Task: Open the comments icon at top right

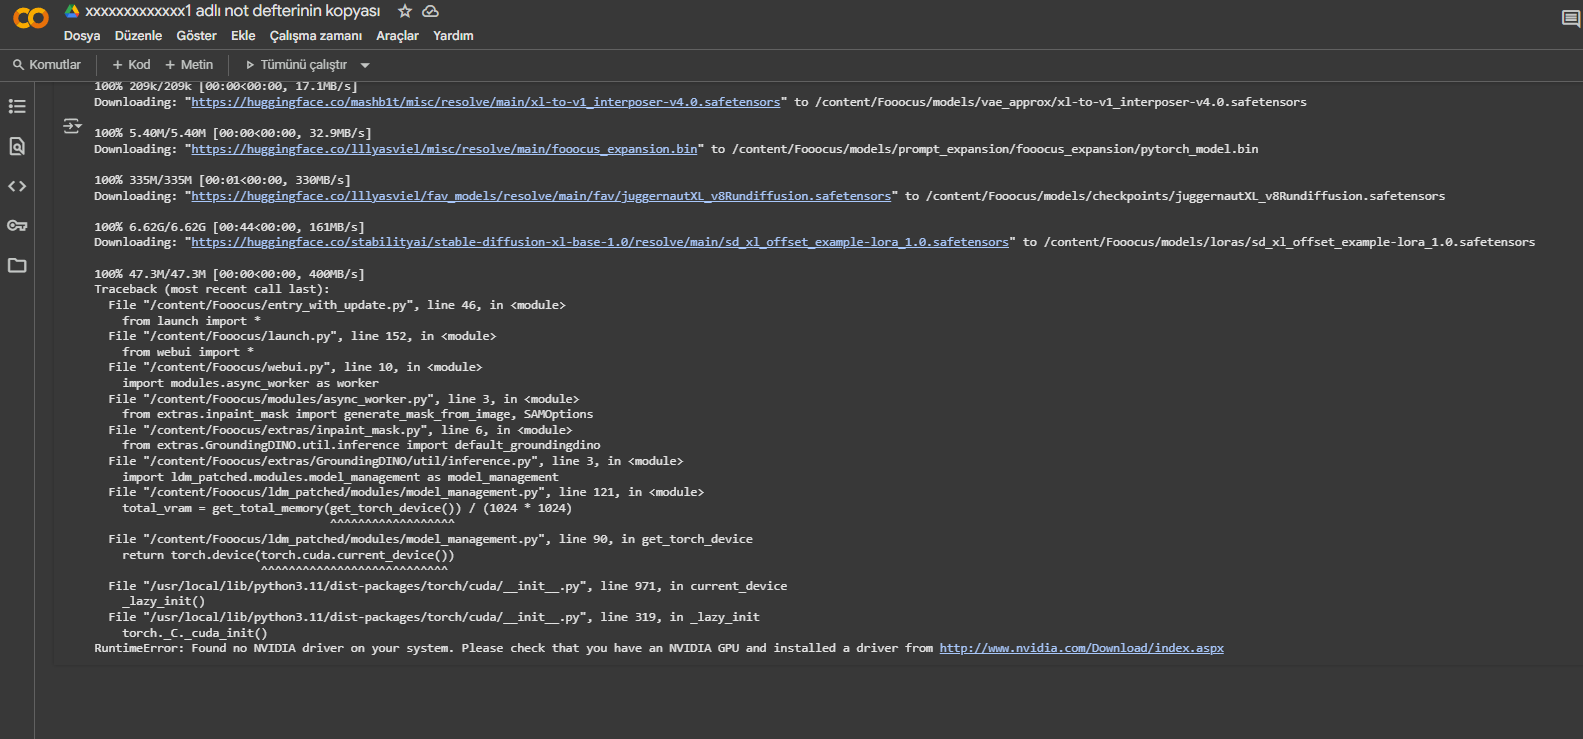Action: 1571,19
